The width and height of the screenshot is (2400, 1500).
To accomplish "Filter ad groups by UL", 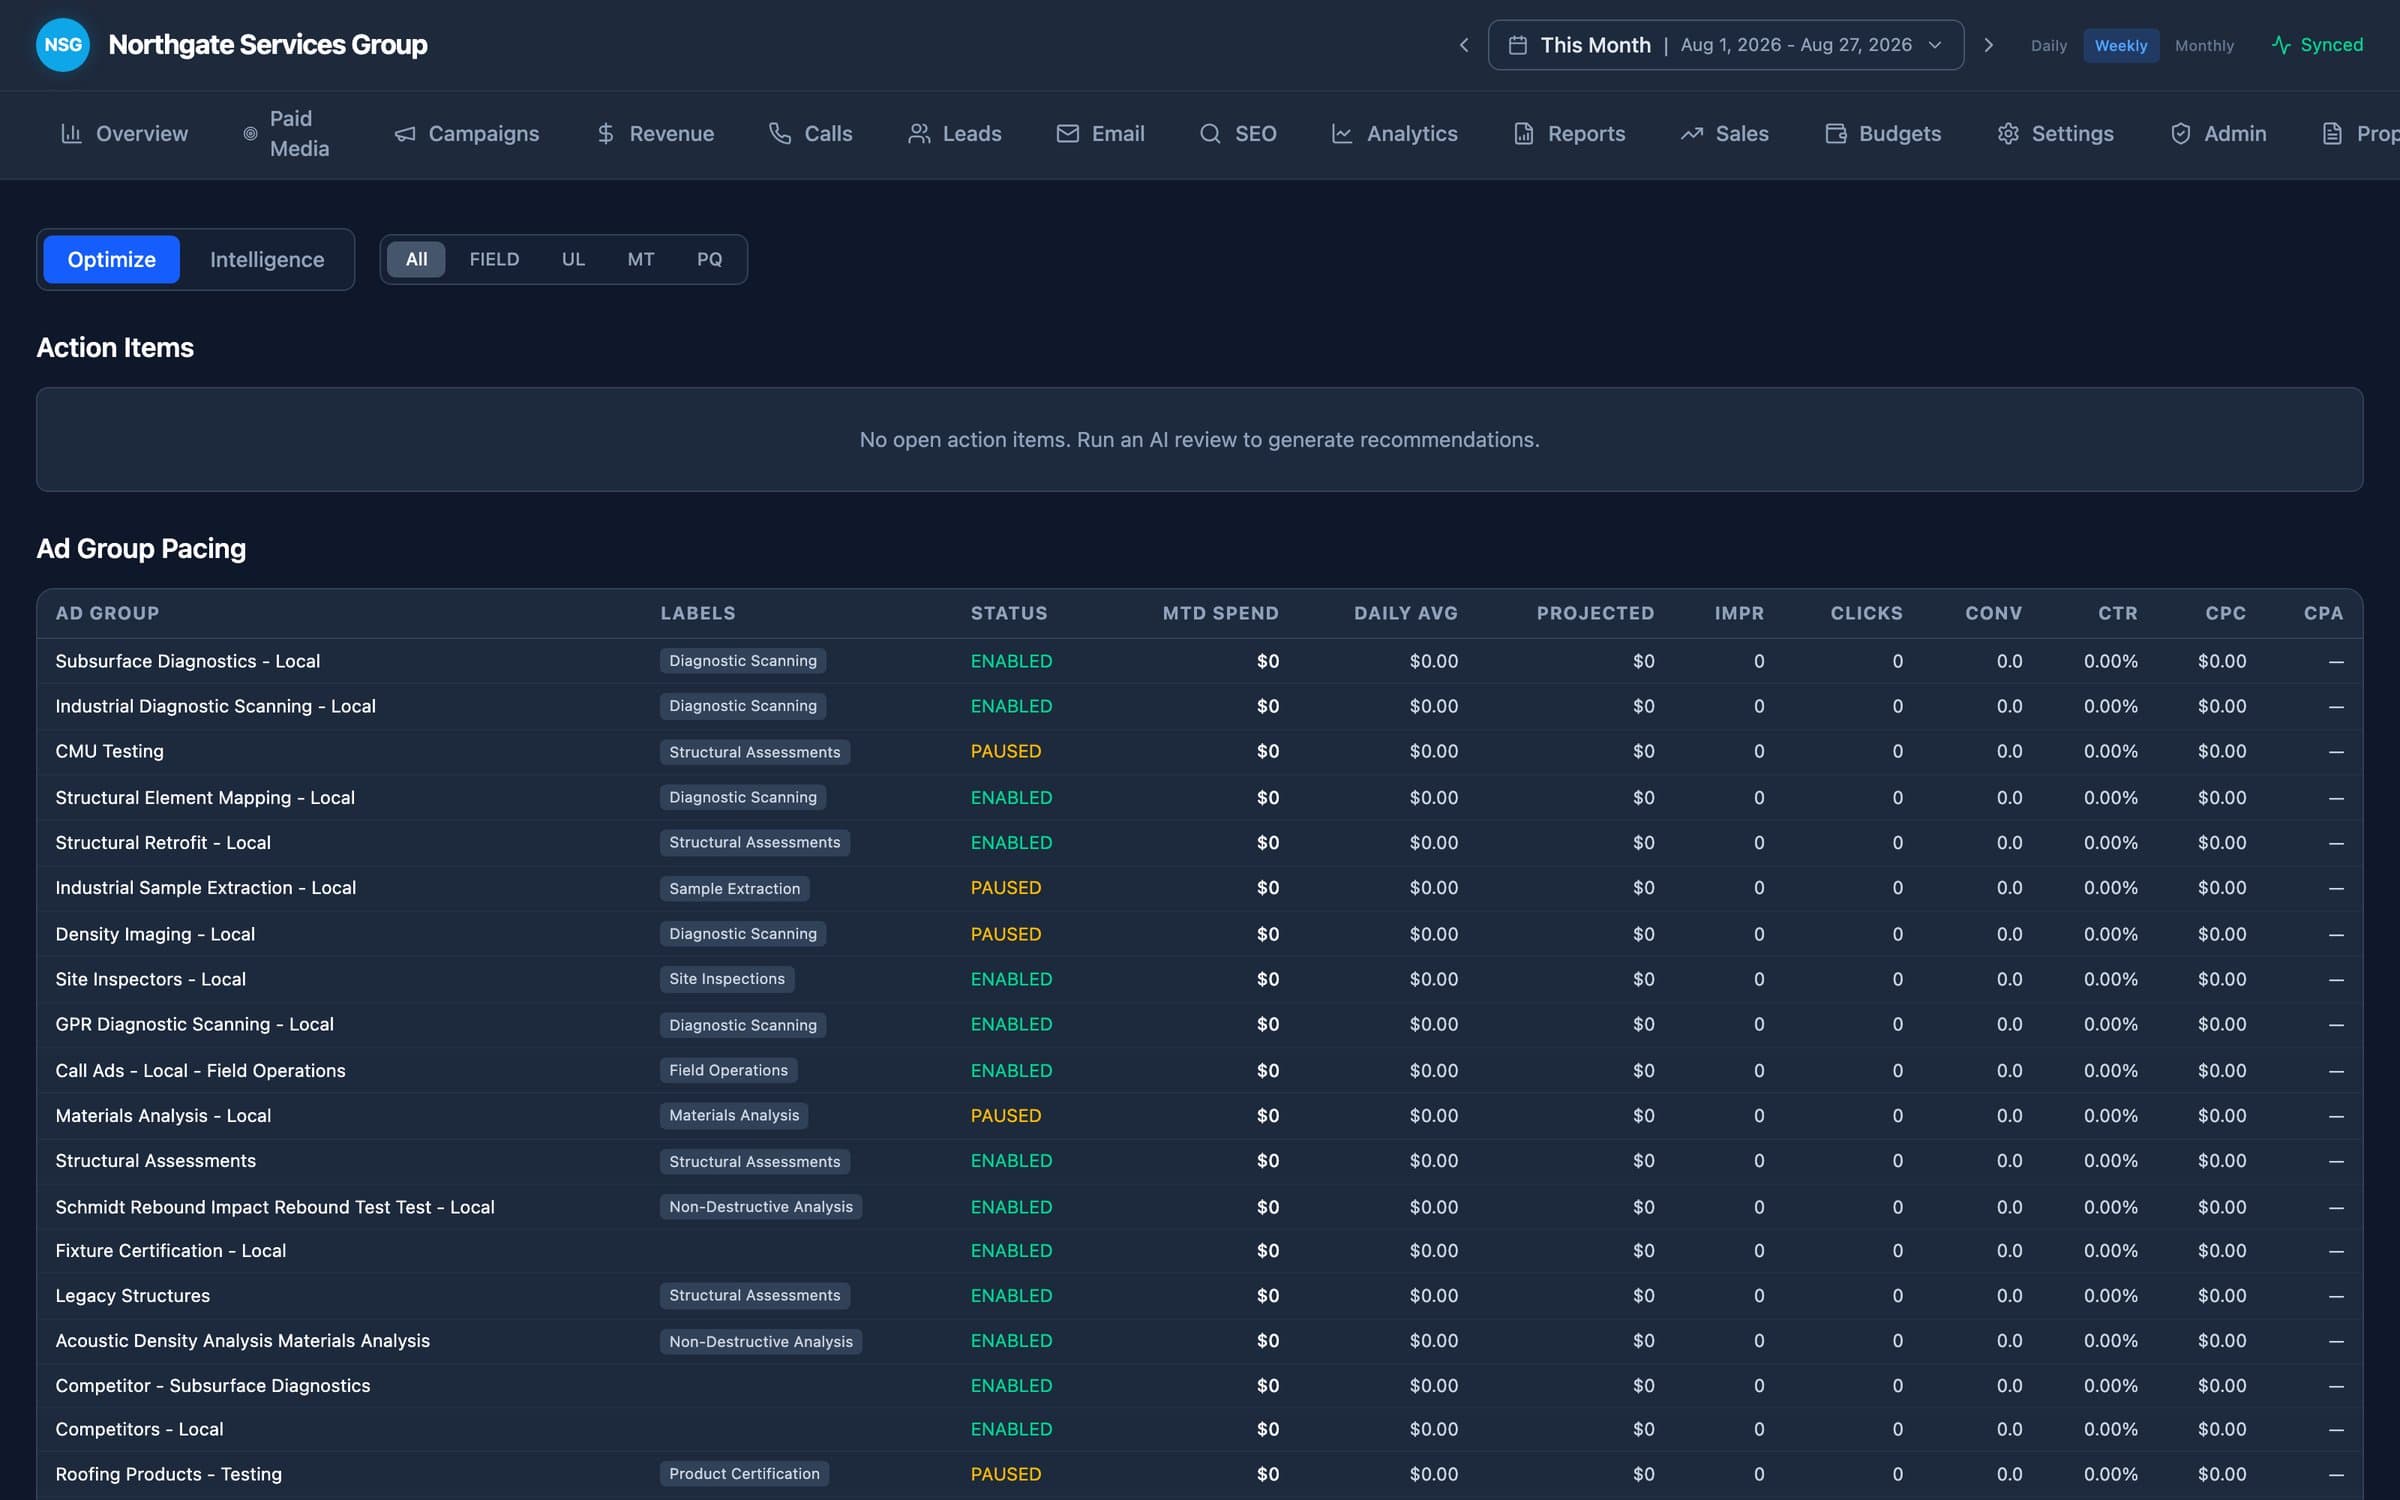I will tap(573, 259).
